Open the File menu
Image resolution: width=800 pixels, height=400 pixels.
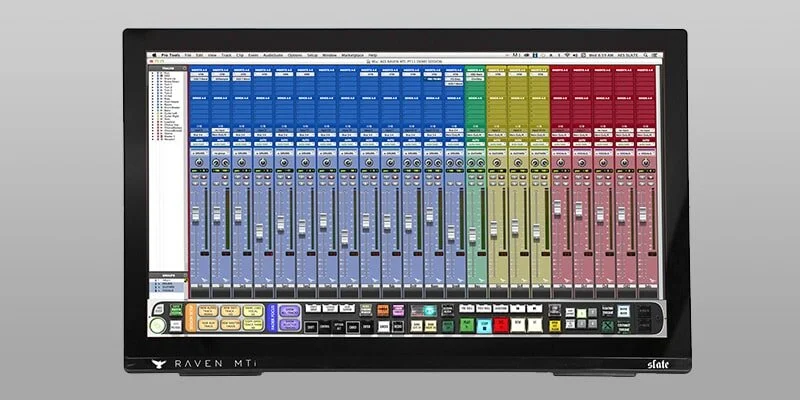188,55
